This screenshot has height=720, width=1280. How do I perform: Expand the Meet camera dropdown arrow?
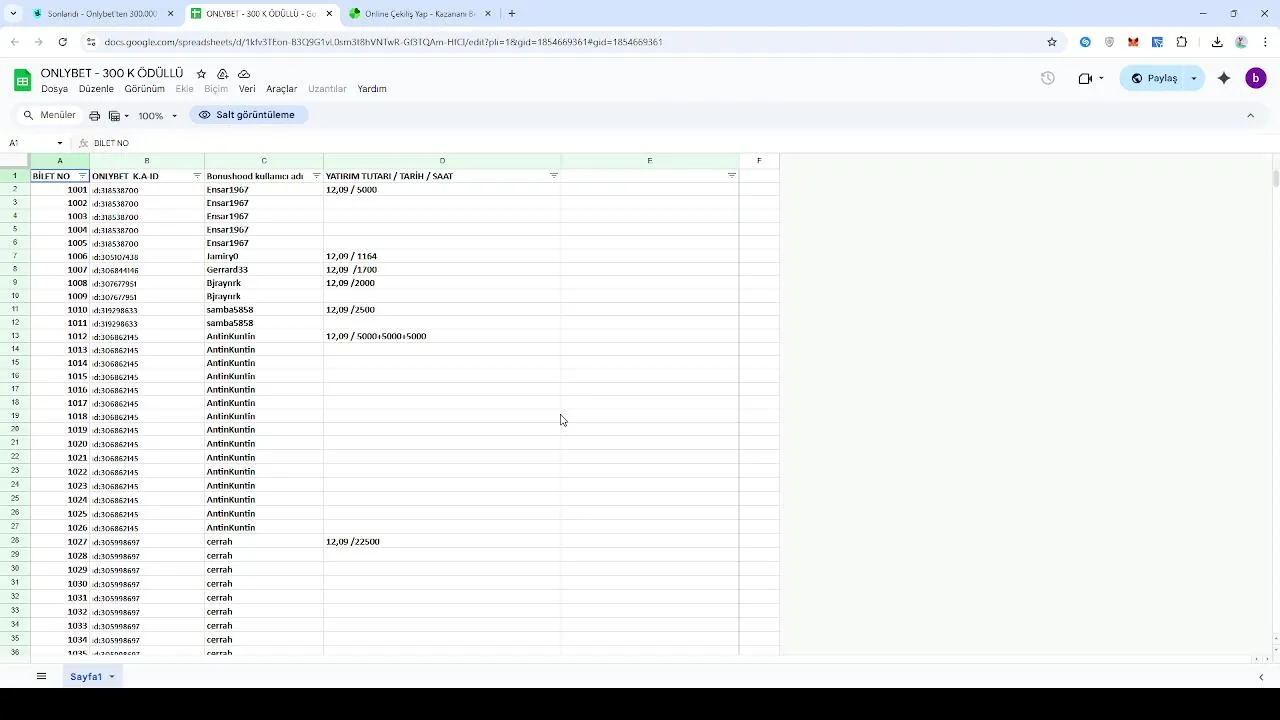[1101, 78]
